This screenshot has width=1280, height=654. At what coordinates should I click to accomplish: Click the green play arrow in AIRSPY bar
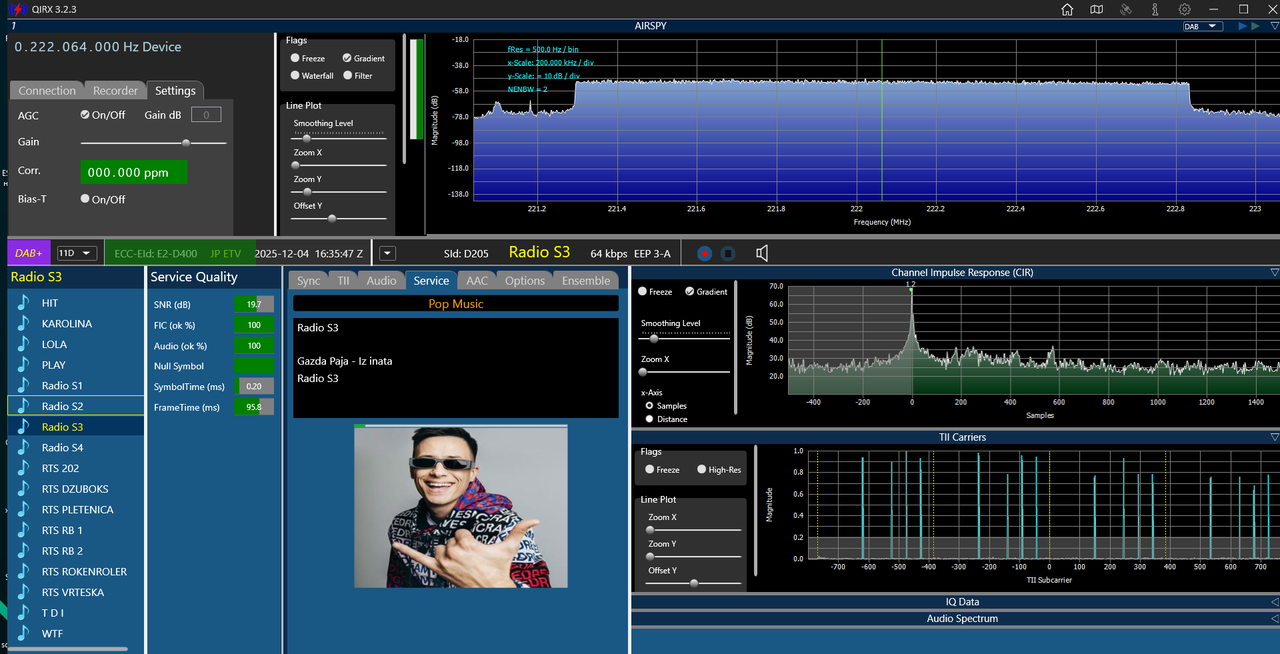point(1256,26)
